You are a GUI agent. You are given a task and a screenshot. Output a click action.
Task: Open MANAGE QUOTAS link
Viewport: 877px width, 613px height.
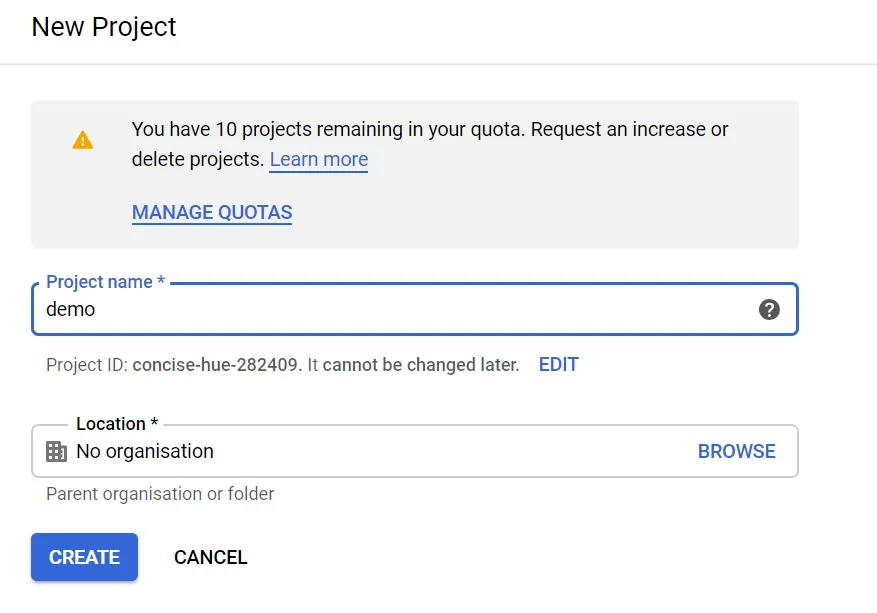(212, 213)
